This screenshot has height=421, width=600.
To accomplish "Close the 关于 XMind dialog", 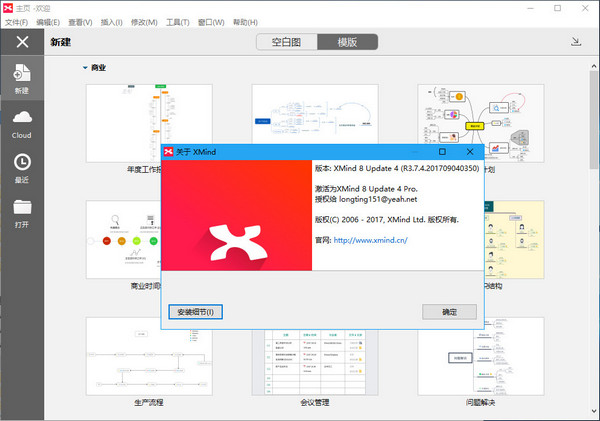I will click(x=470, y=152).
